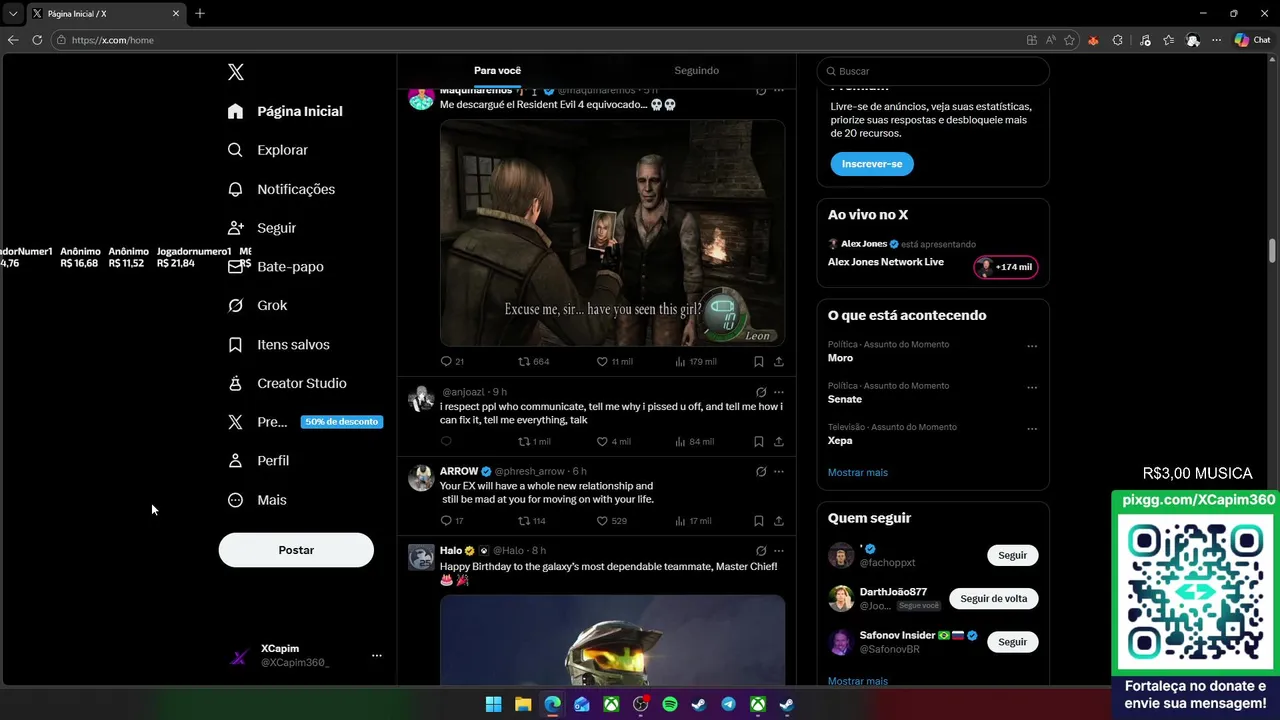This screenshot has width=1280, height=720.
Task: Bookmark the @anjoazi post
Action: (759, 441)
